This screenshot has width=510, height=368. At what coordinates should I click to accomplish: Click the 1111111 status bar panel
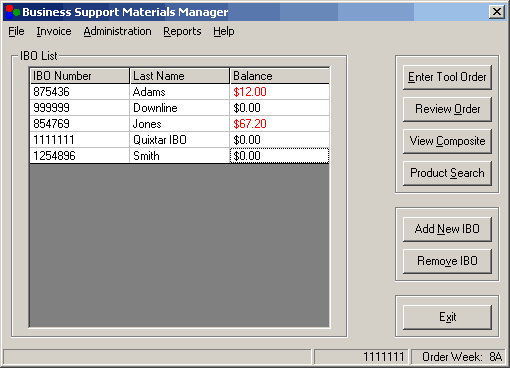(x=361, y=357)
